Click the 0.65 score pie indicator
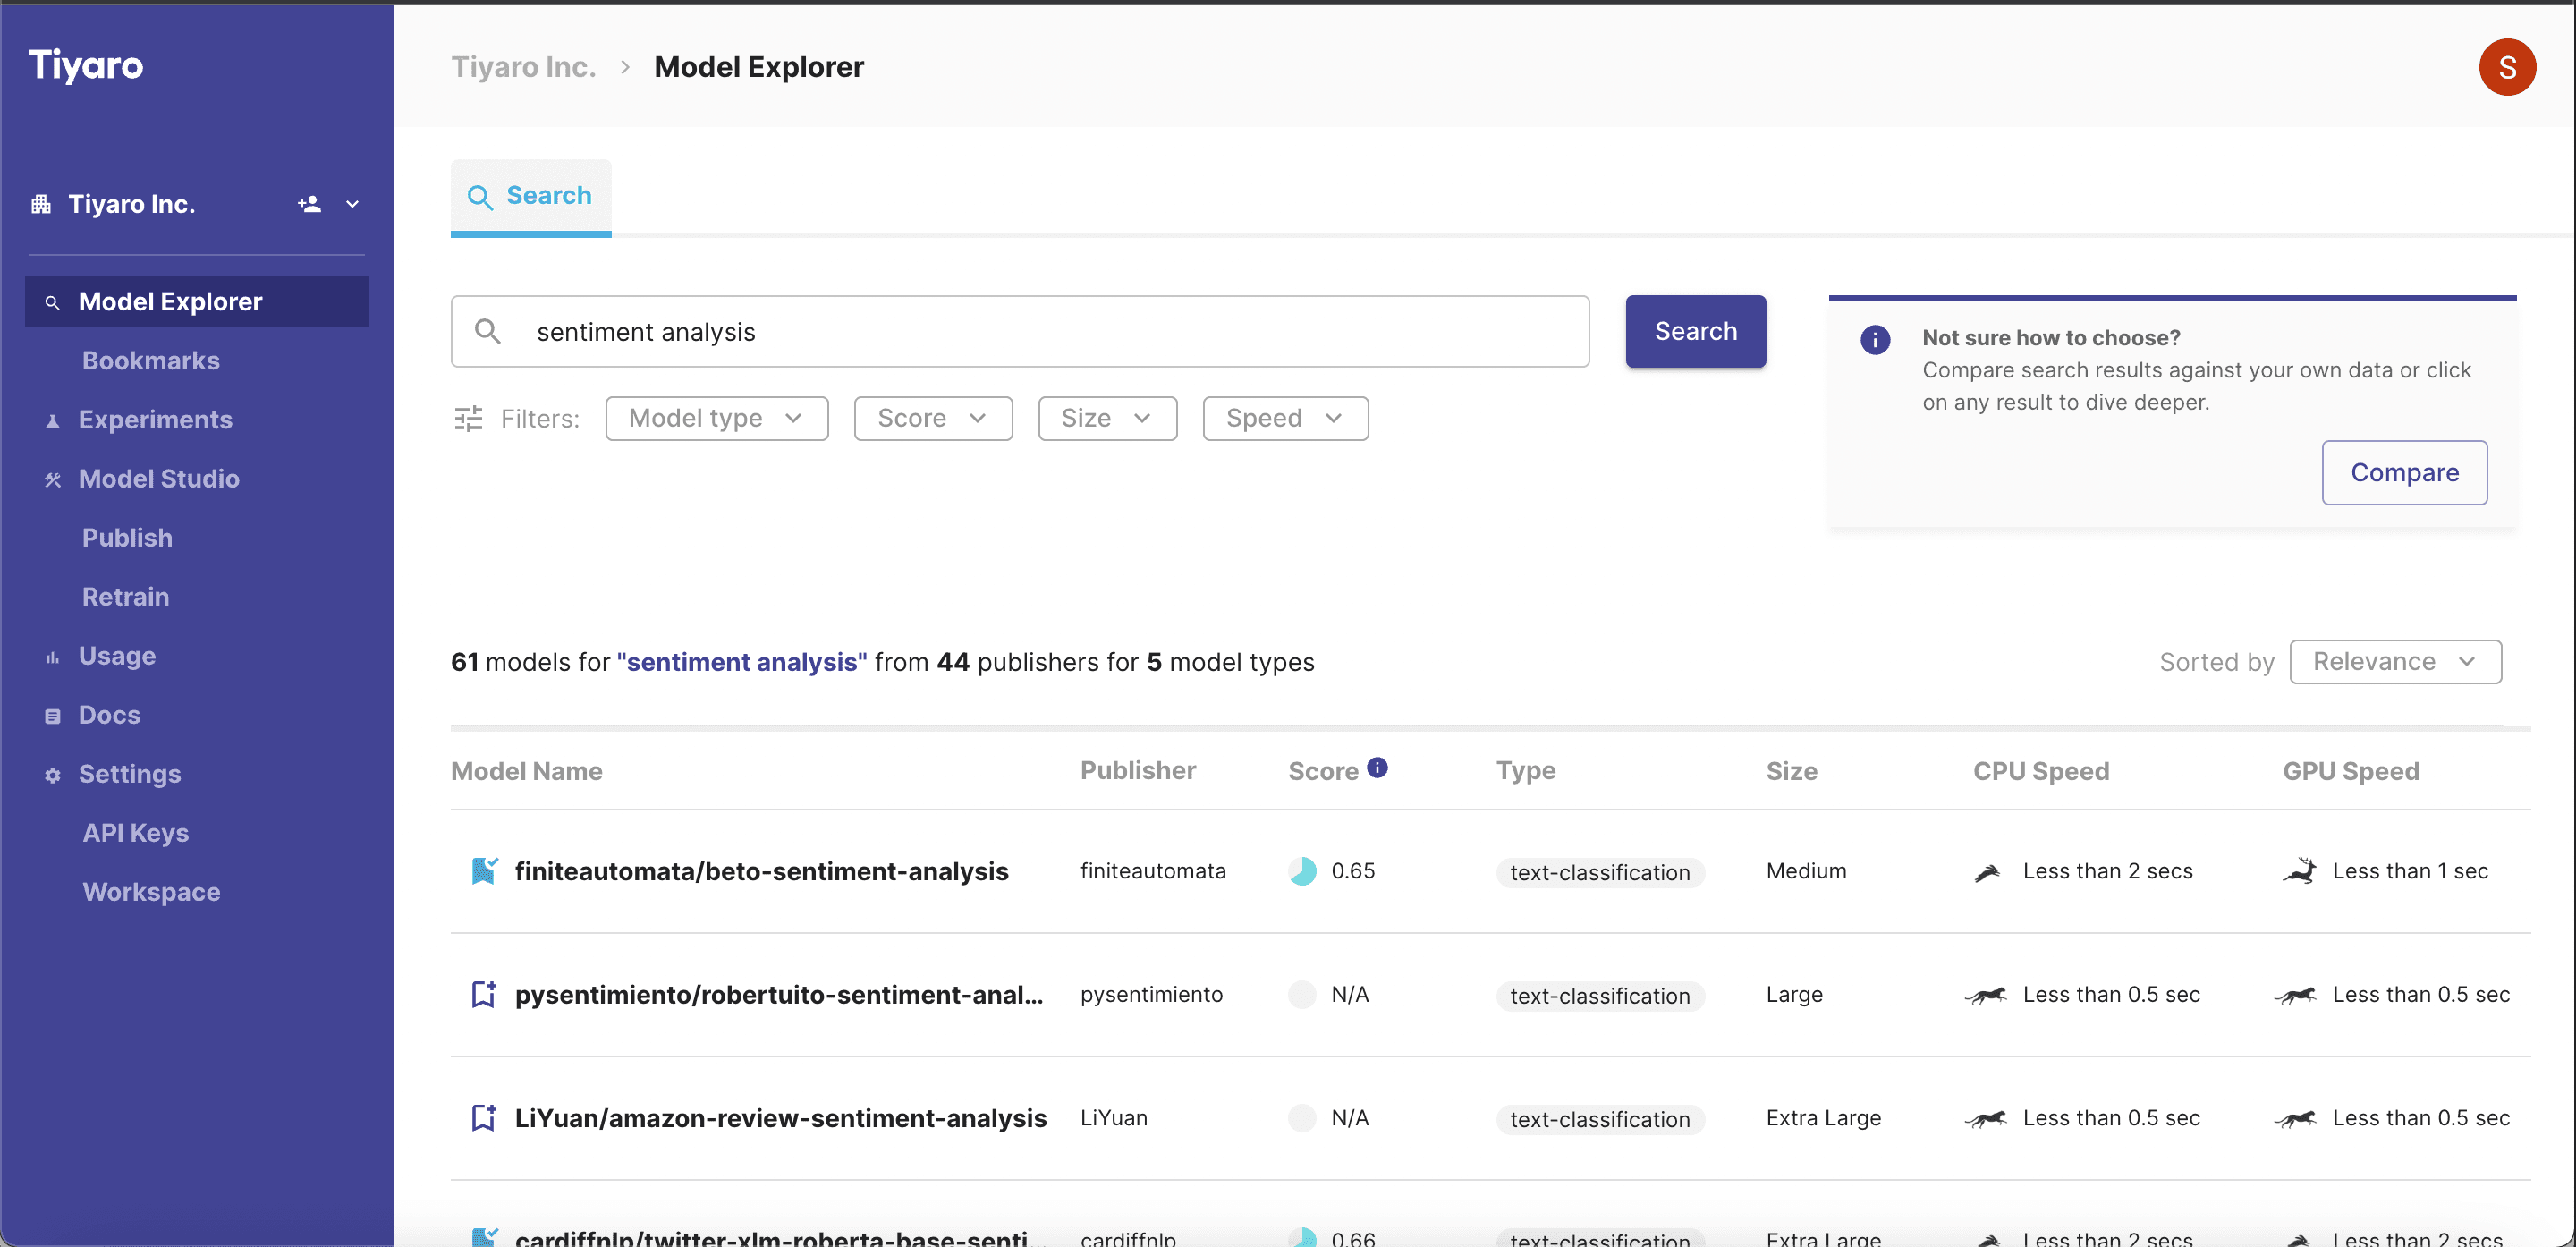 pos(1302,871)
